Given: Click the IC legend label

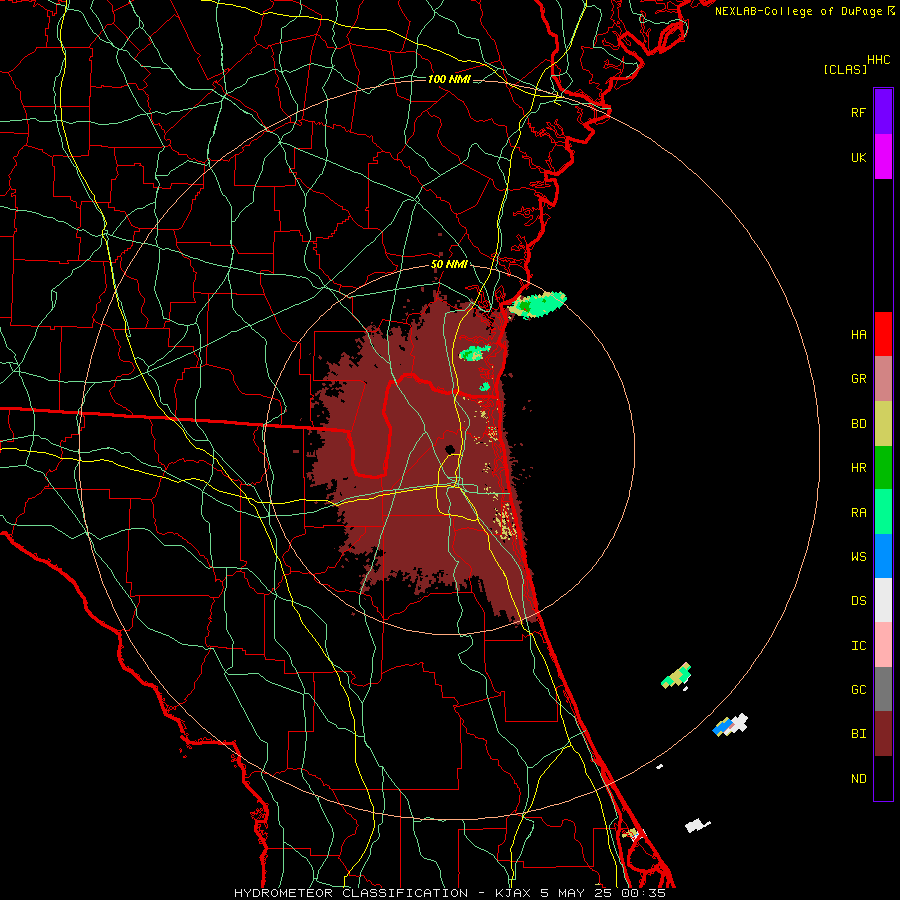Looking at the screenshot, I should 858,646.
